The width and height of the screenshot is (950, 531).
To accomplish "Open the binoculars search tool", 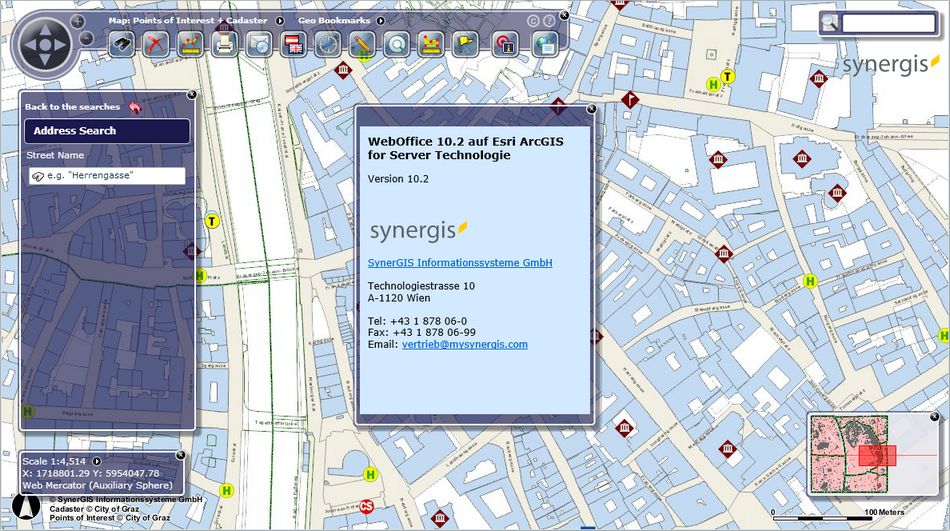I will point(121,44).
